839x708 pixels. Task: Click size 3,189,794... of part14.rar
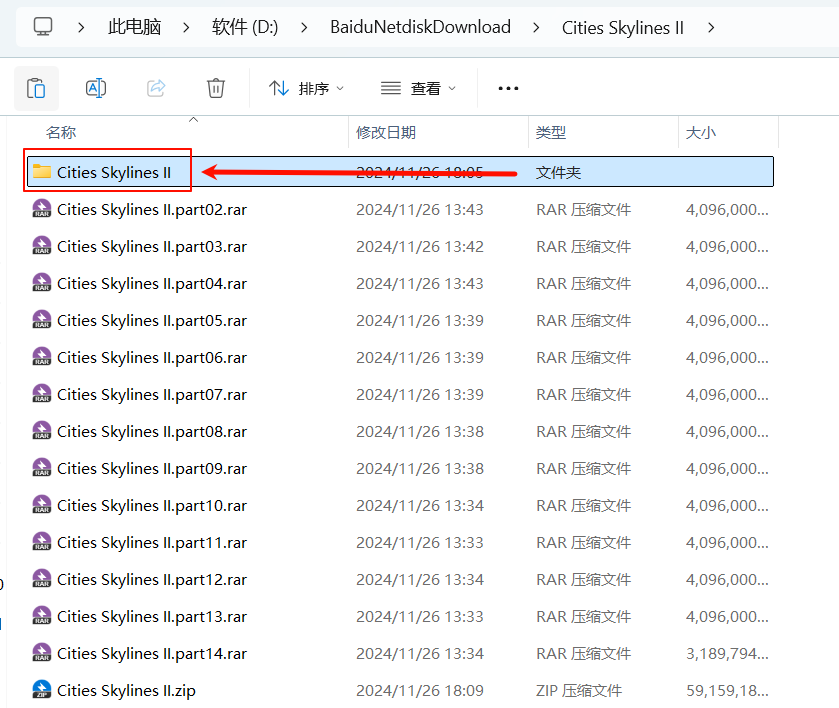727,653
